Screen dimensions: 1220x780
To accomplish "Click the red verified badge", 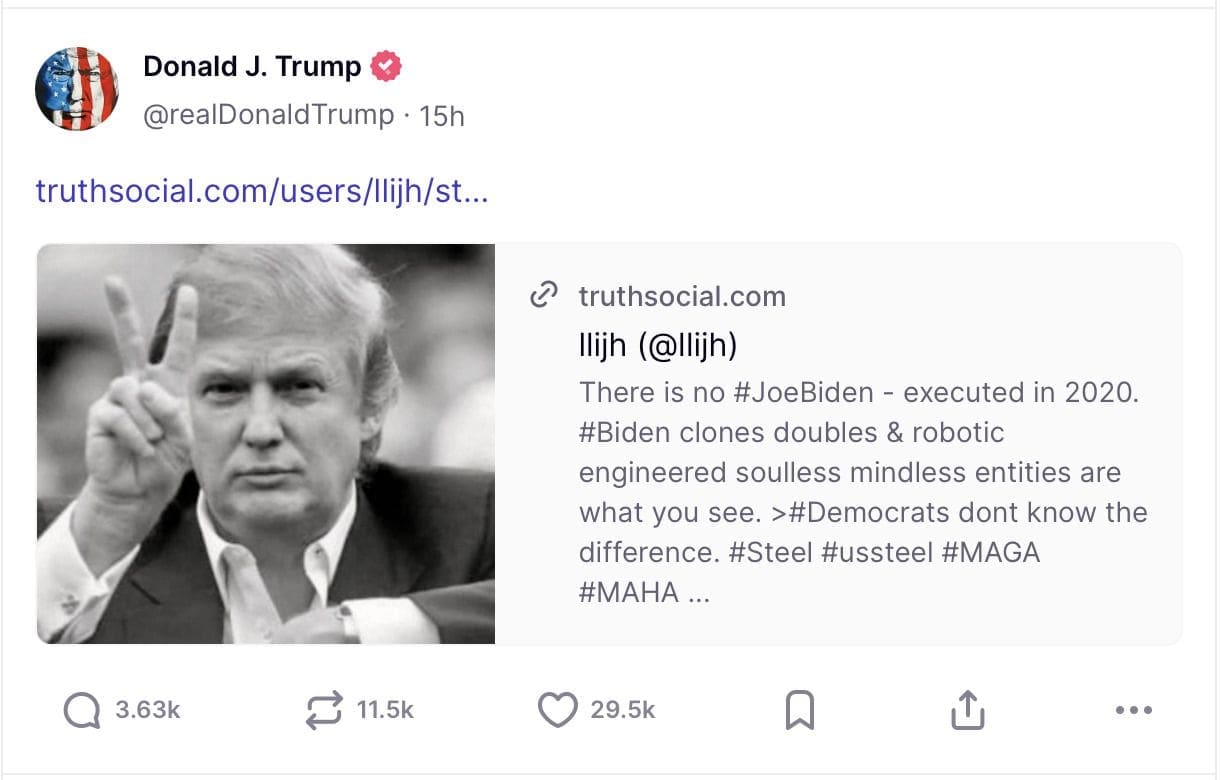I will pyautogui.click(x=386, y=67).
